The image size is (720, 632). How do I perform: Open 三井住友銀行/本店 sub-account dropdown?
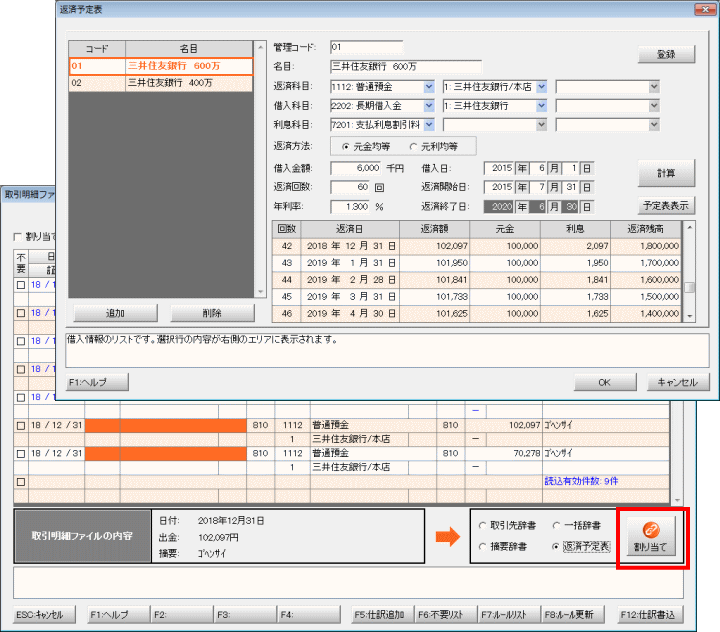tap(542, 87)
